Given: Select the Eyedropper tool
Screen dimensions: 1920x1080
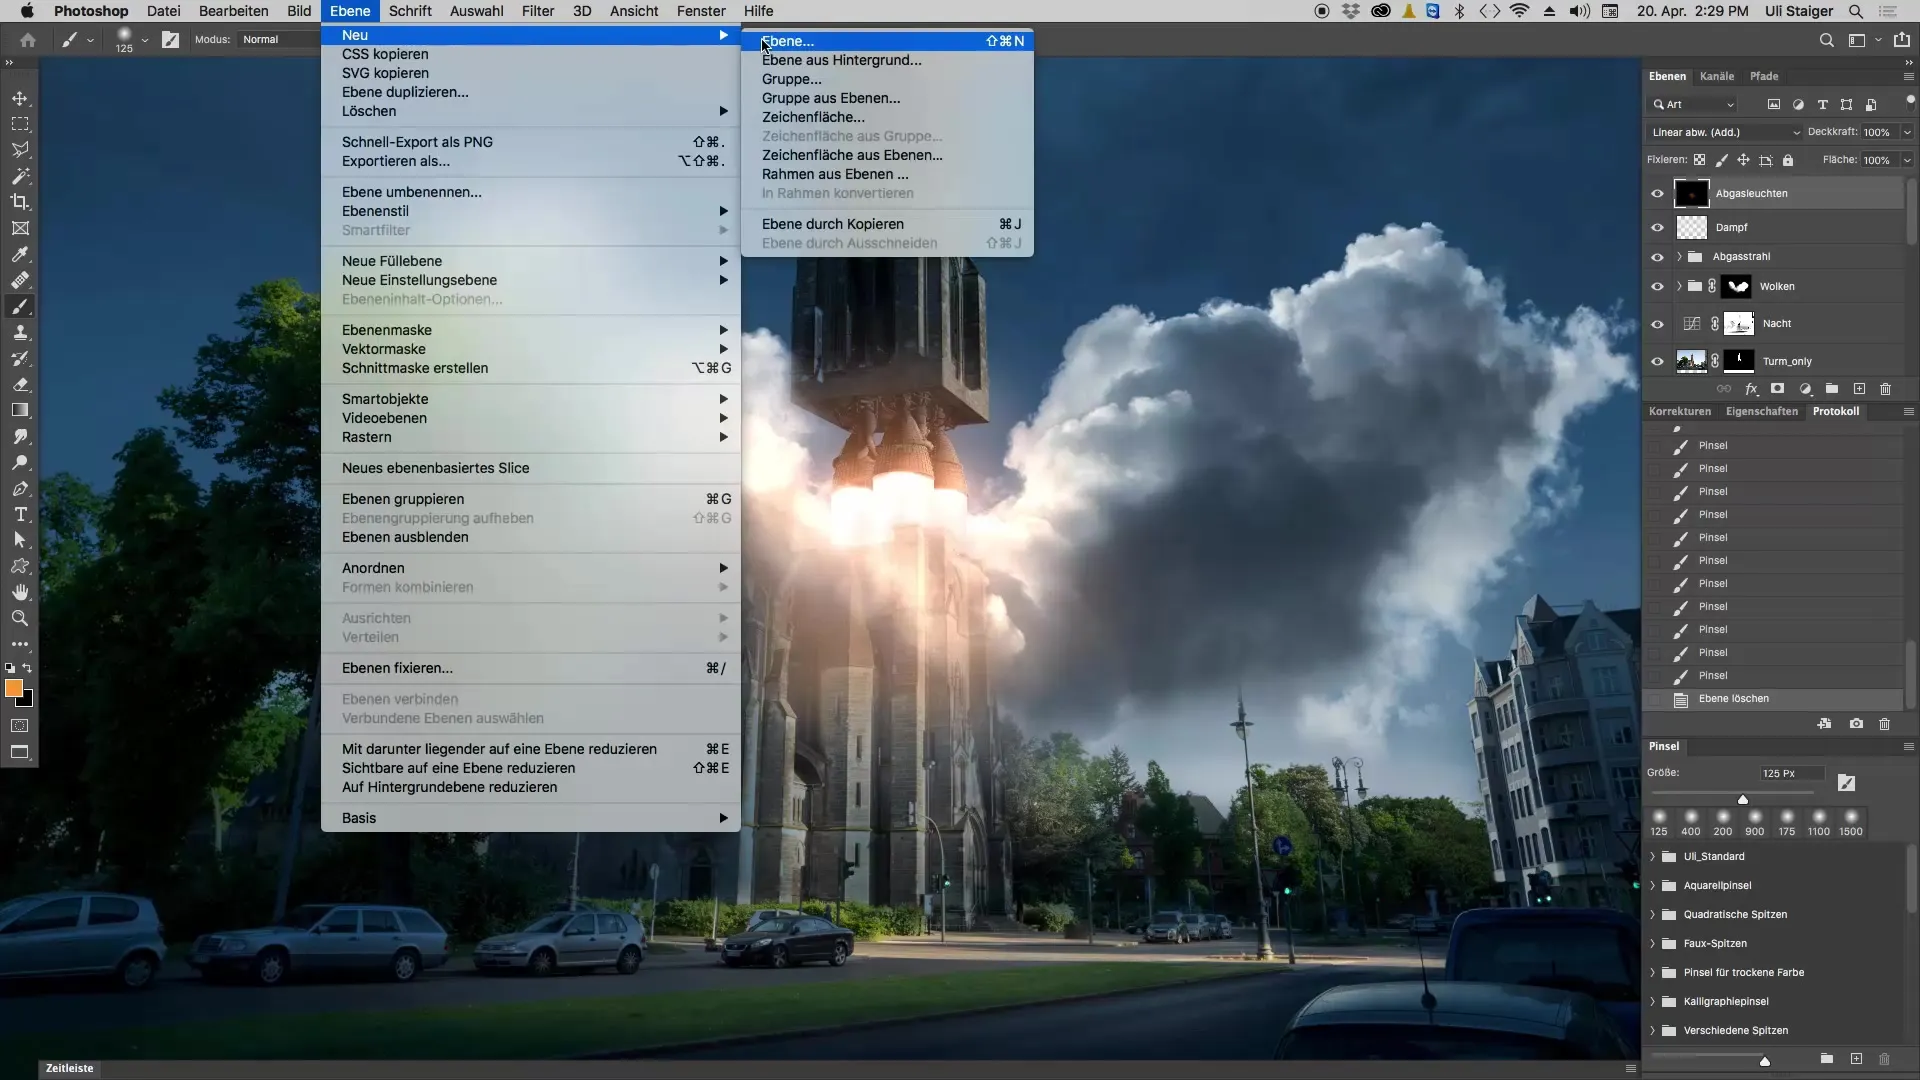Looking at the screenshot, I should click(20, 255).
